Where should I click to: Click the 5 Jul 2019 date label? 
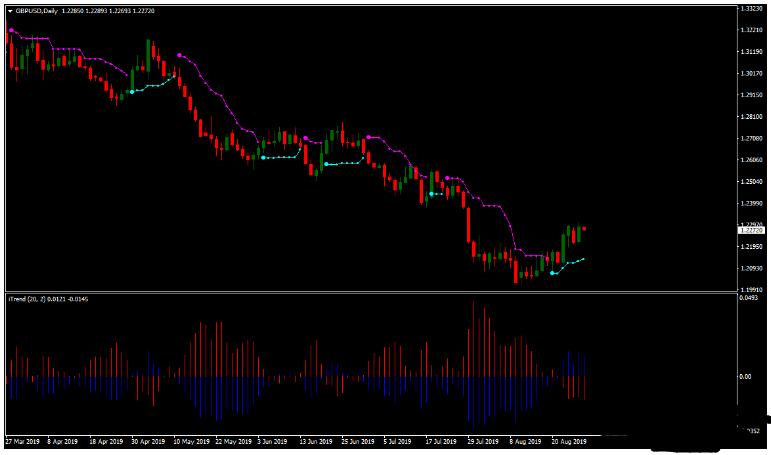tap(397, 442)
